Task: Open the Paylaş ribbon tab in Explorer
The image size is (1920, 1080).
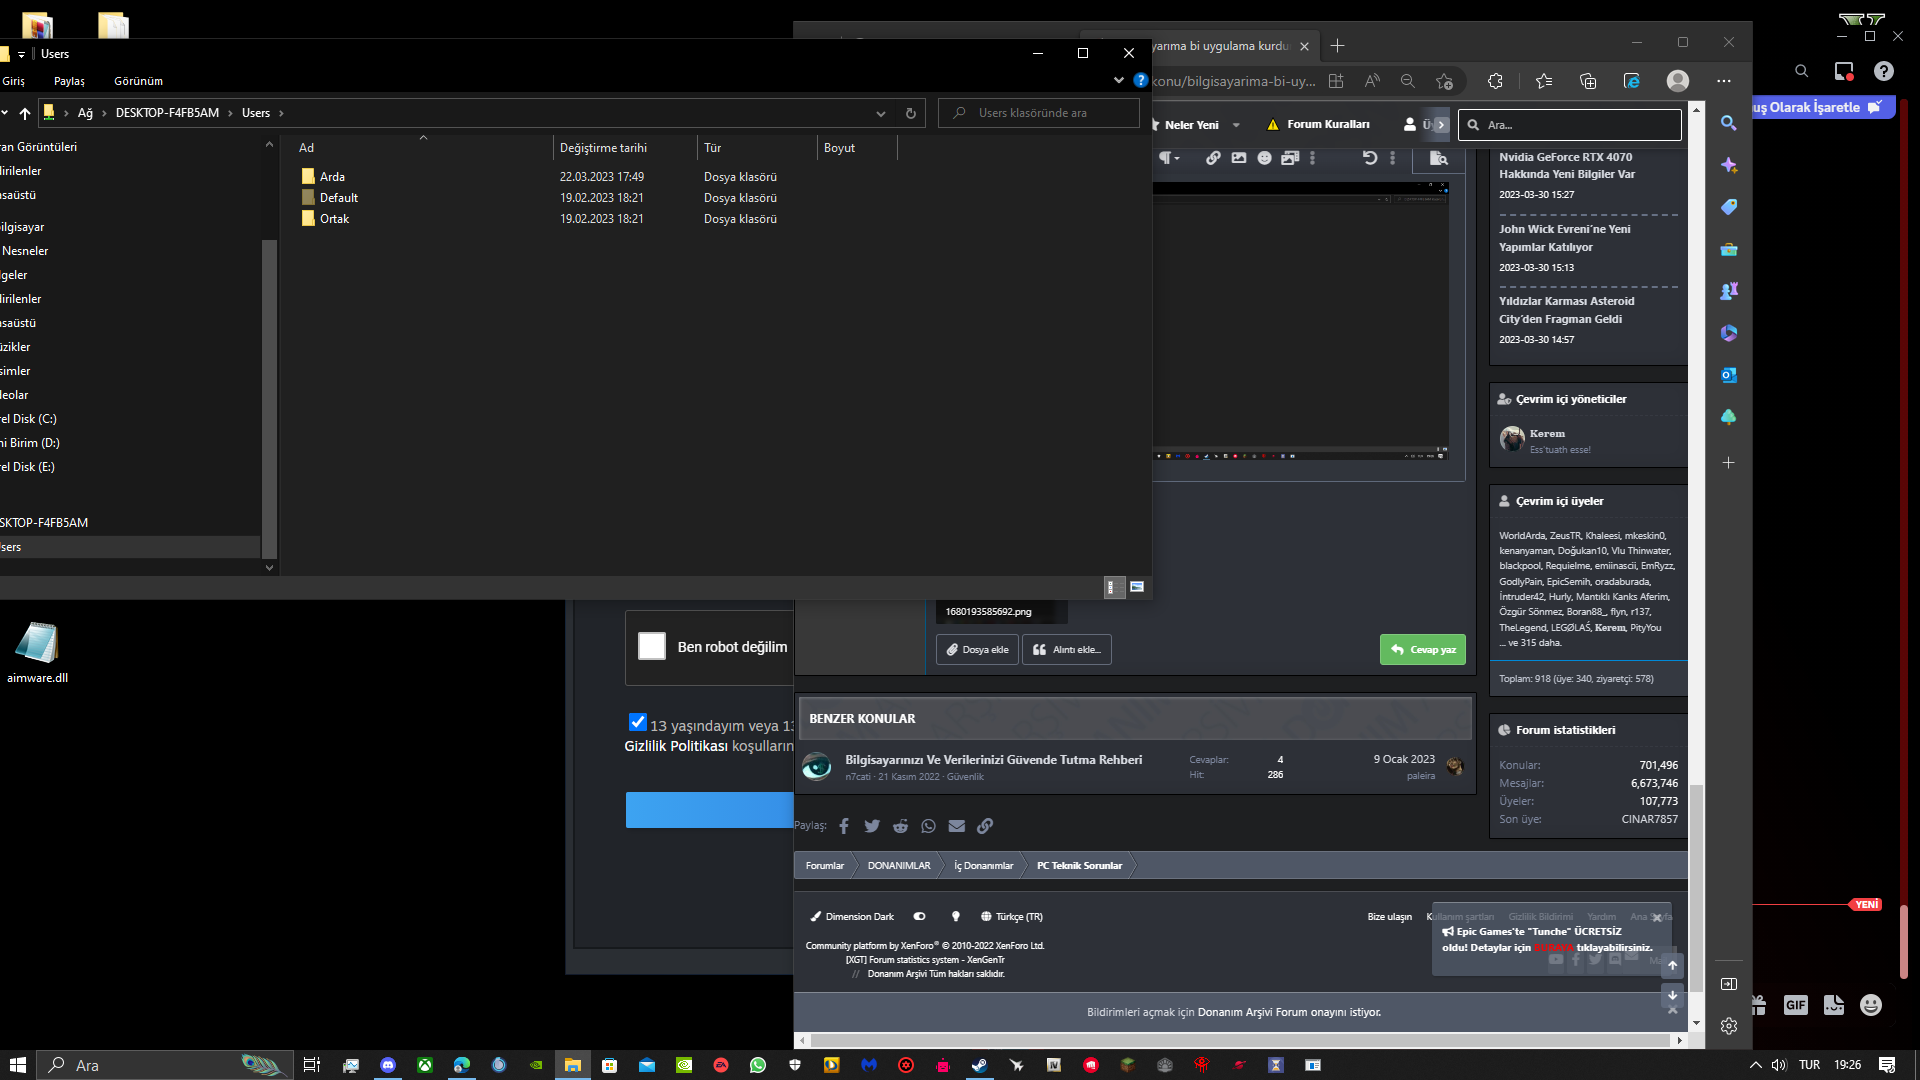Action: [x=69, y=81]
